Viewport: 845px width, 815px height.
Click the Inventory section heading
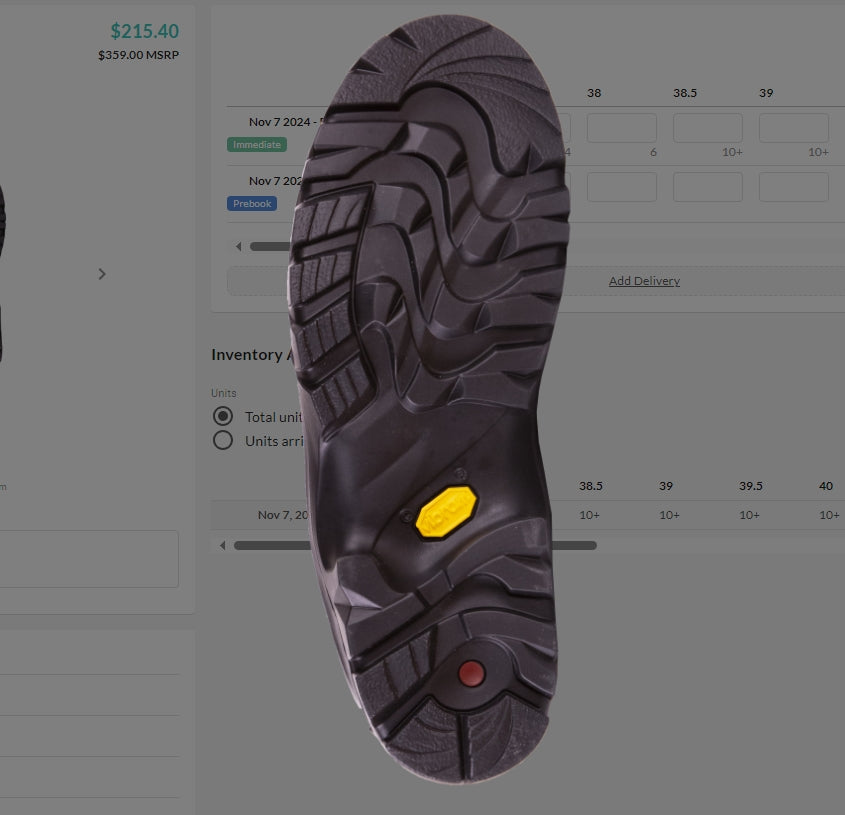coord(252,355)
